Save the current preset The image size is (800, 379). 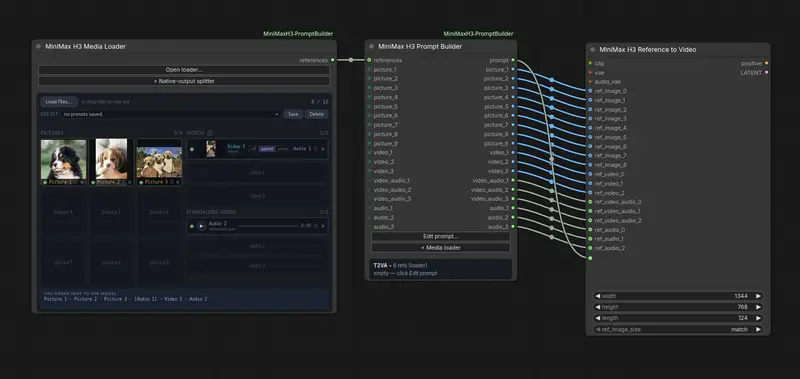click(293, 114)
